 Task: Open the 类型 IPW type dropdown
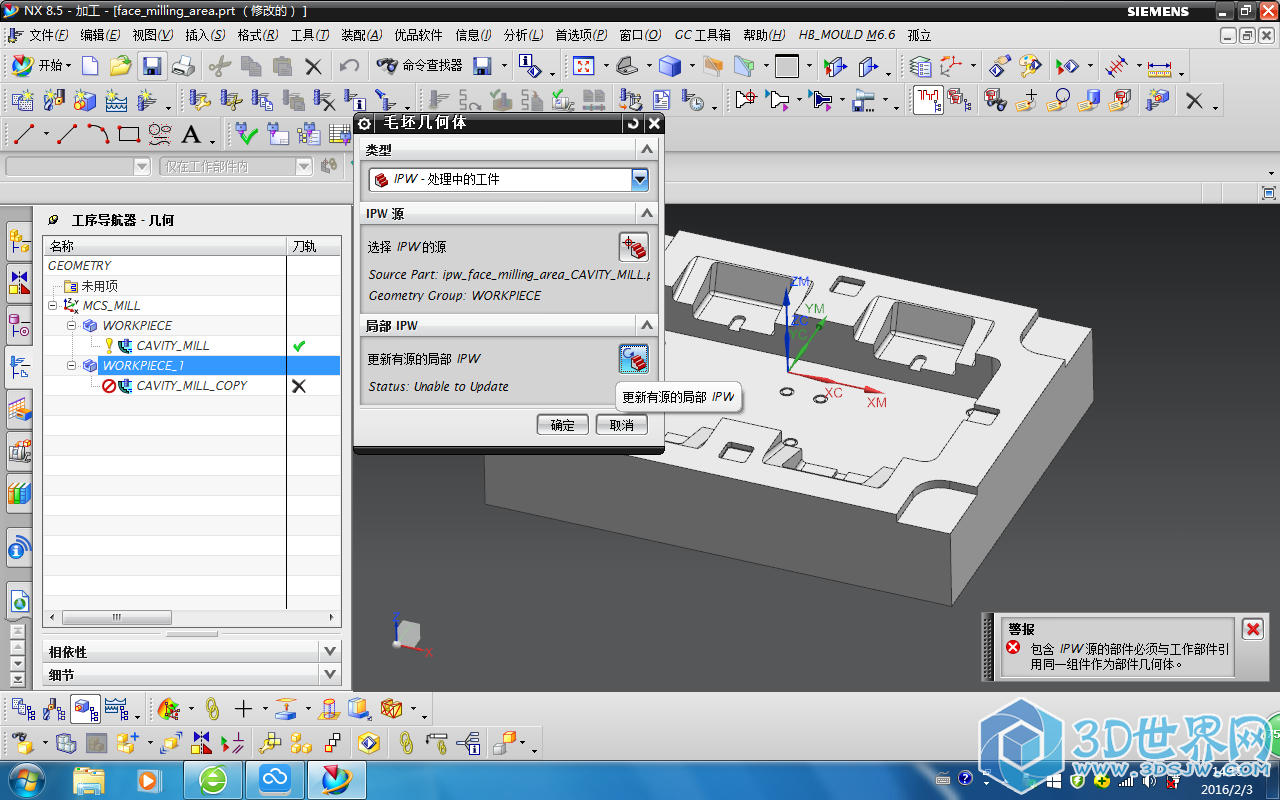coord(640,179)
